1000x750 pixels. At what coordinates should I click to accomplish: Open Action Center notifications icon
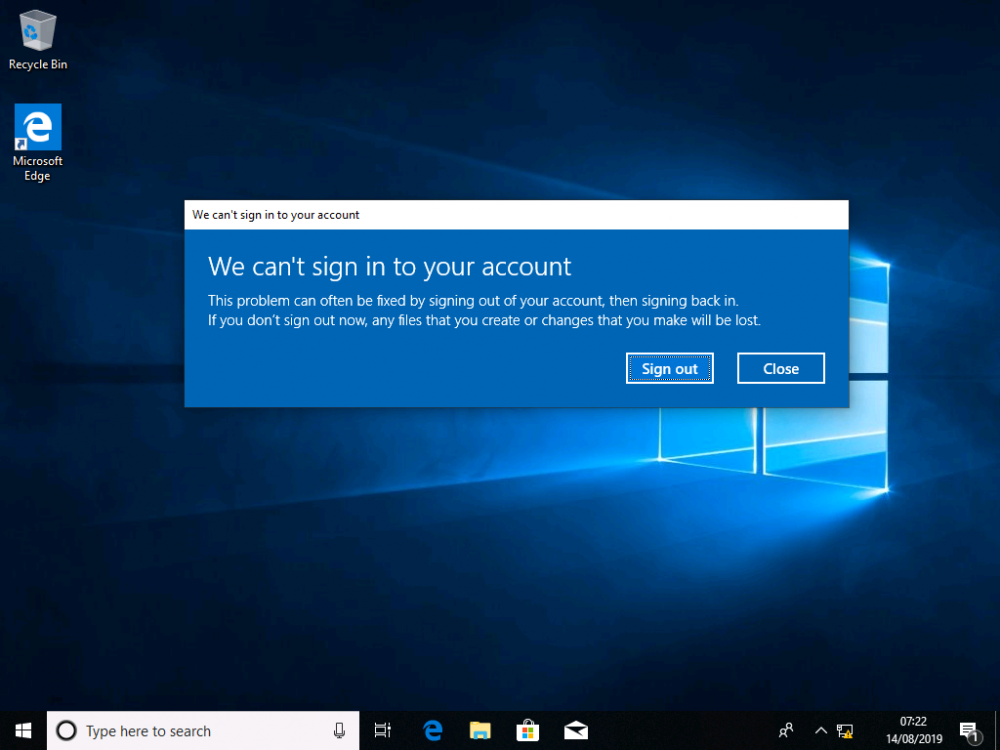click(x=968, y=731)
